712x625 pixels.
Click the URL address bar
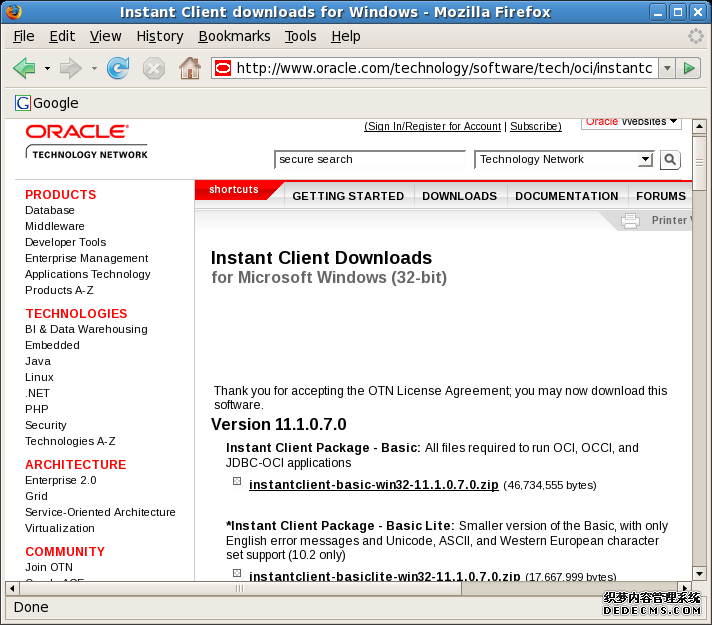coord(440,68)
